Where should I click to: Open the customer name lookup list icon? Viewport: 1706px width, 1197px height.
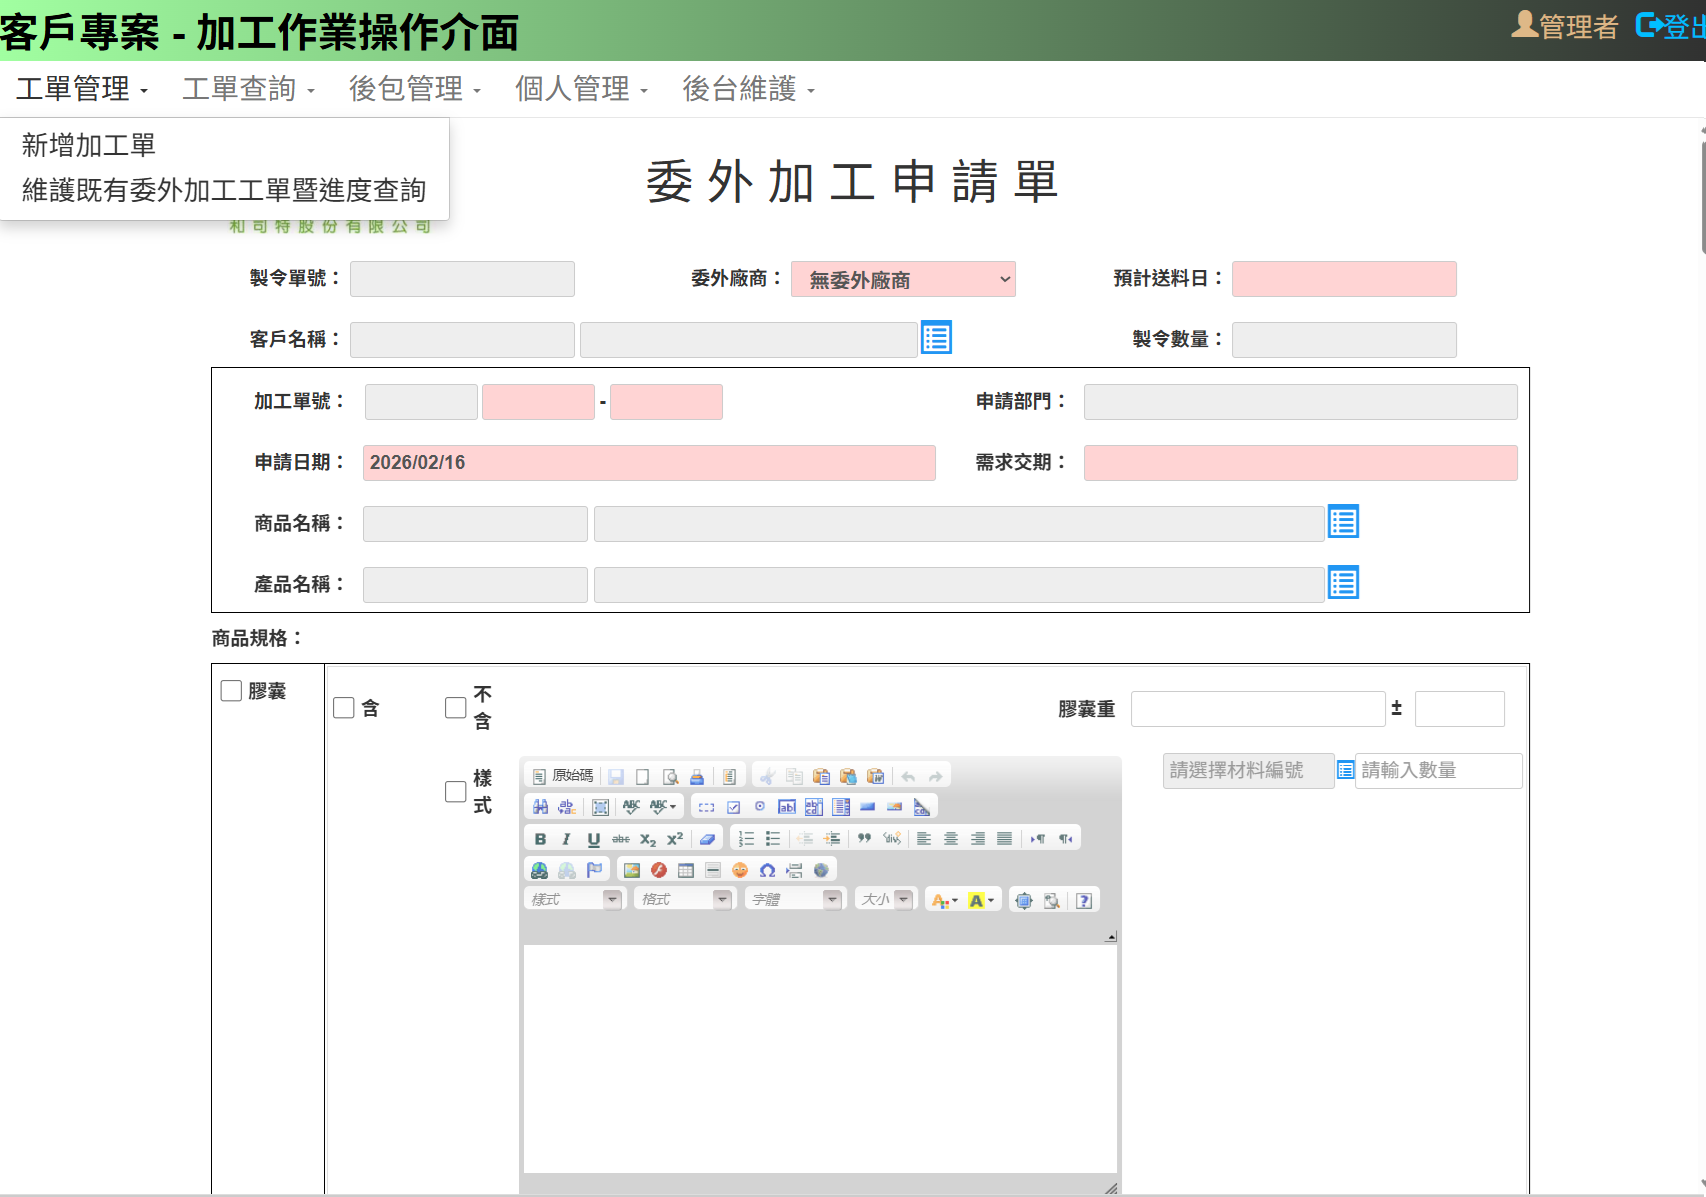point(936,338)
